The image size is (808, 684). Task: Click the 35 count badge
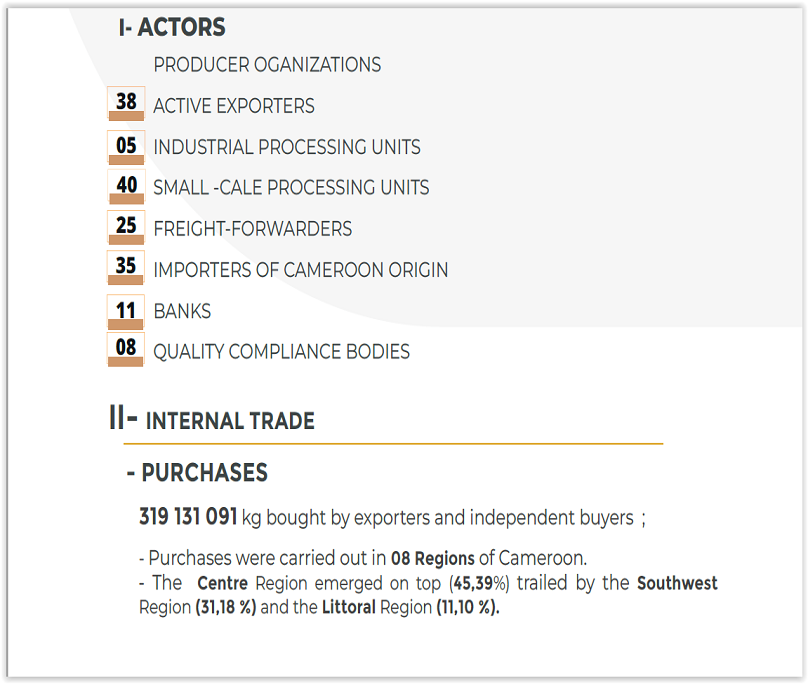pyautogui.click(x=126, y=267)
